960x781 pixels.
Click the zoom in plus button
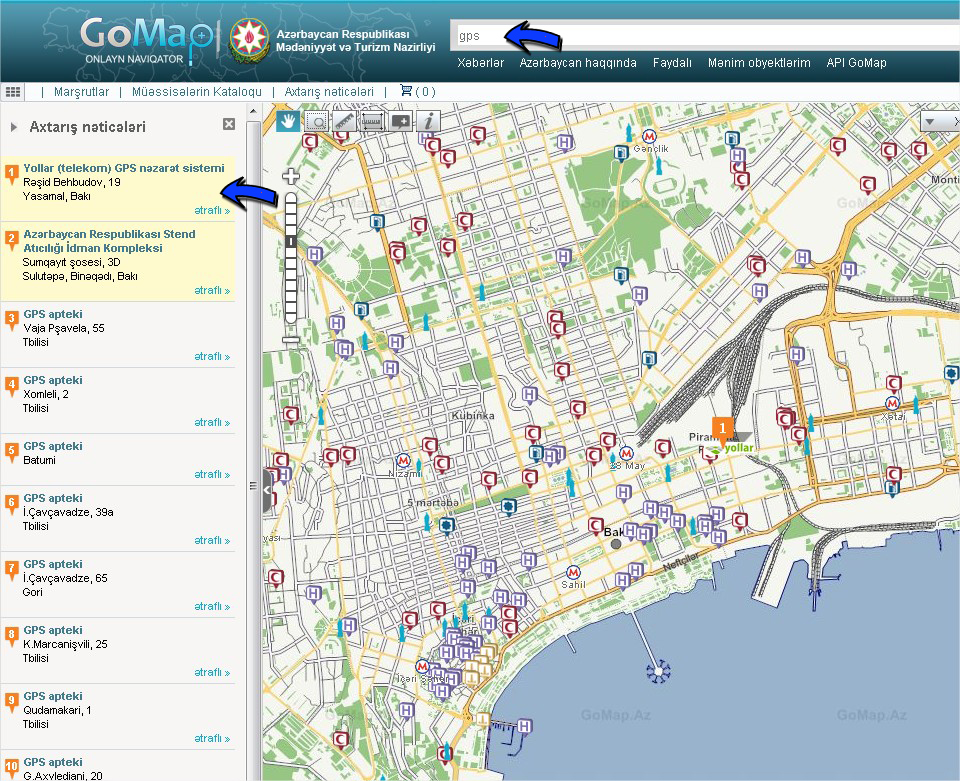291,177
